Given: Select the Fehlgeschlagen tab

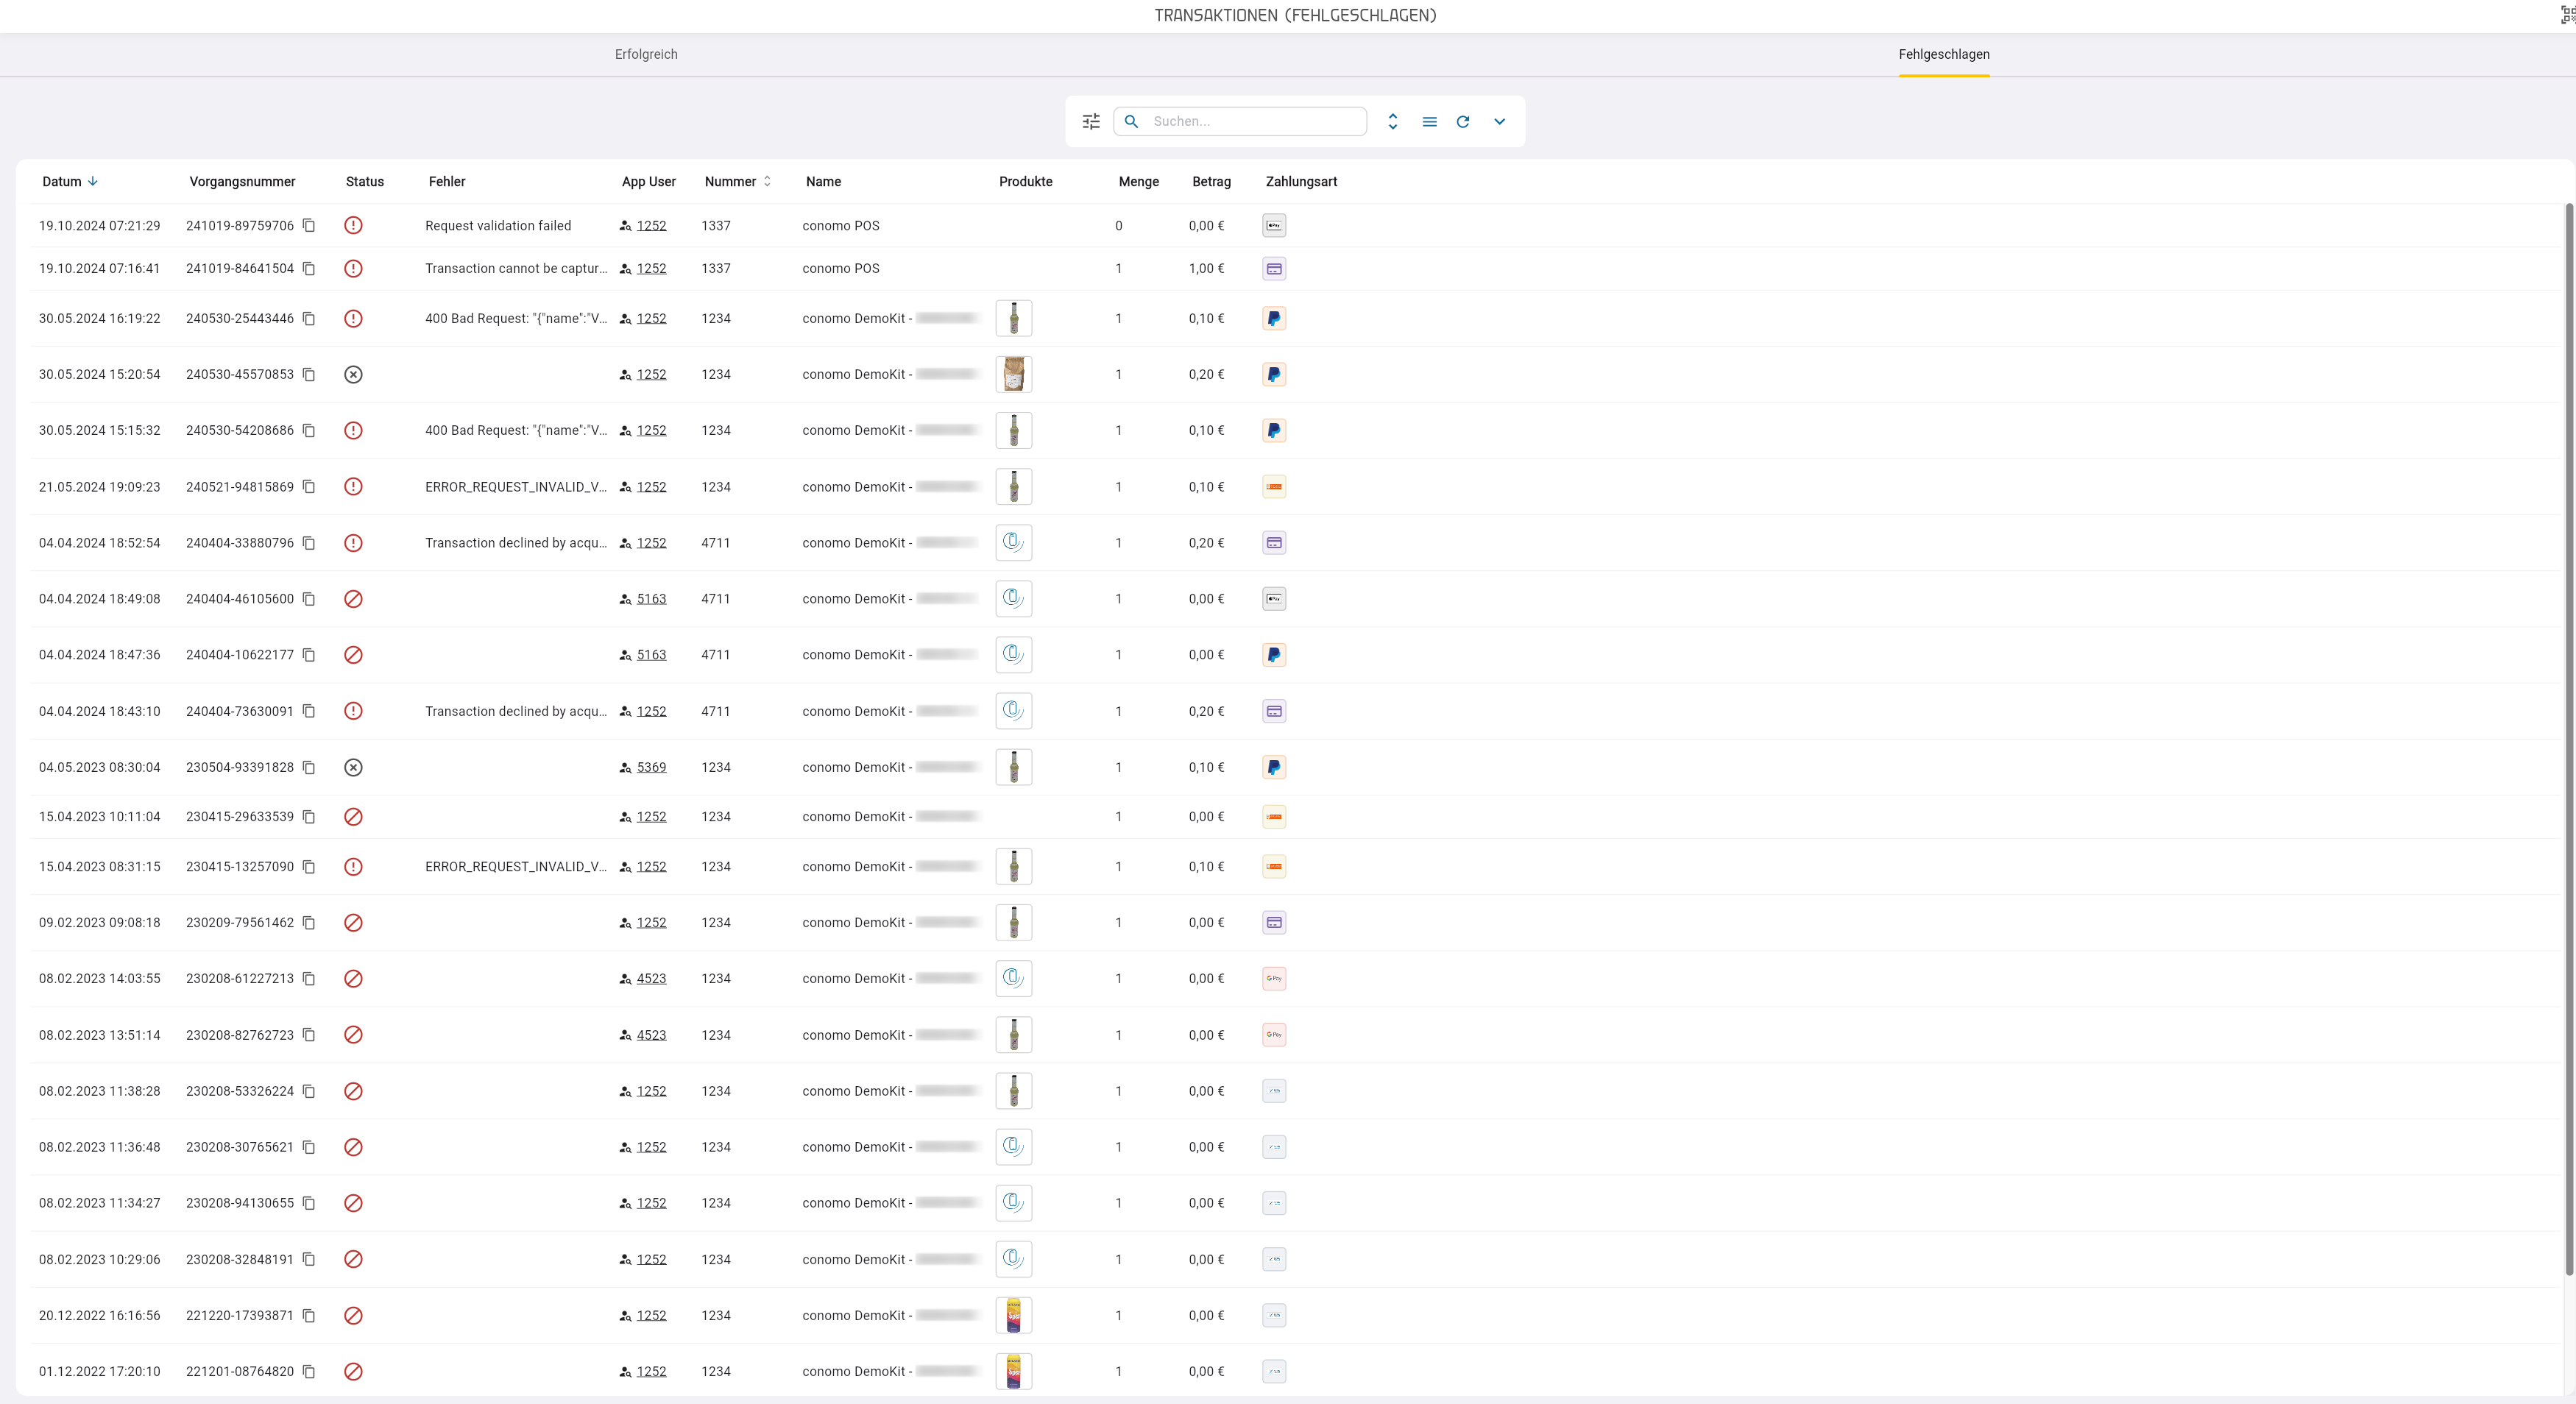Looking at the screenshot, I should (1944, 54).
